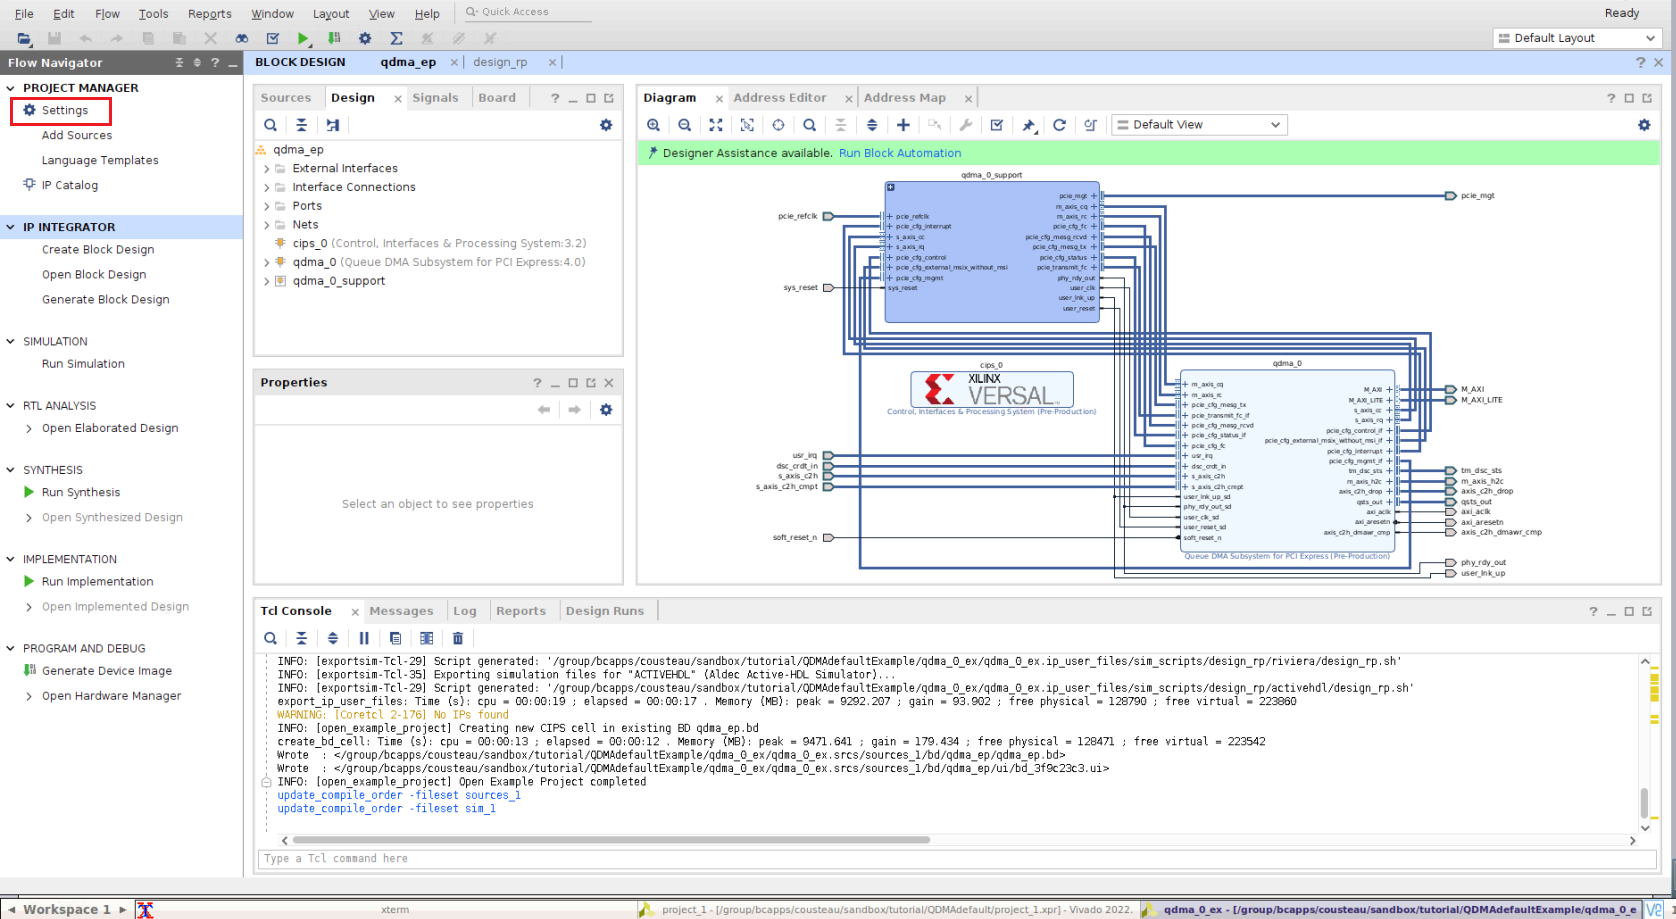
Task: Click Generate Block Design
Action: [x=105, y=299]
